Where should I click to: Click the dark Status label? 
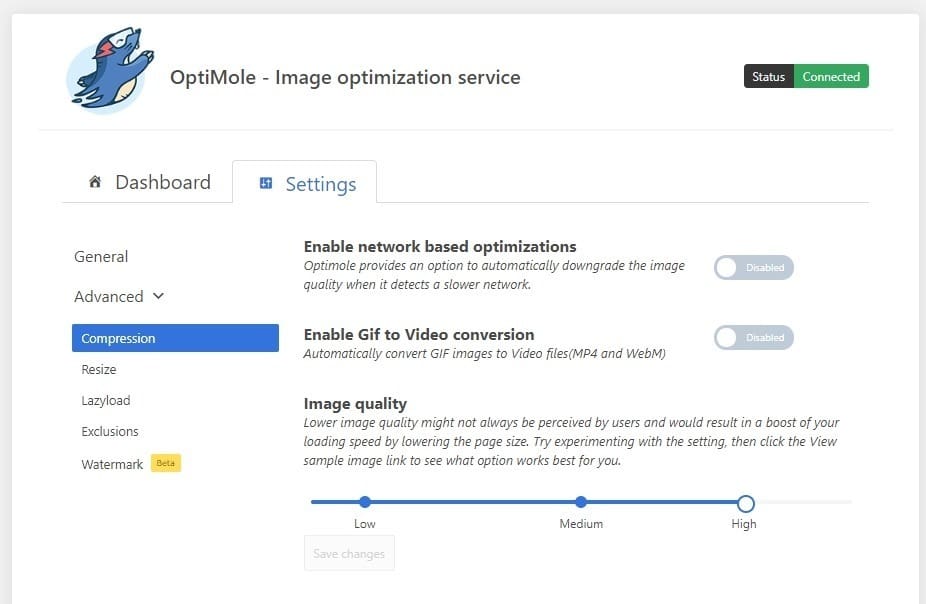point(768,76)
